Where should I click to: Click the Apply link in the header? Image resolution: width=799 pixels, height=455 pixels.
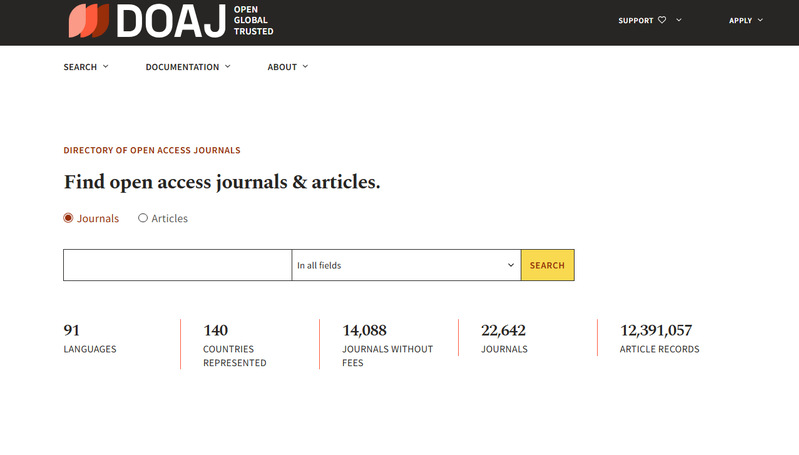click(740, 20)
